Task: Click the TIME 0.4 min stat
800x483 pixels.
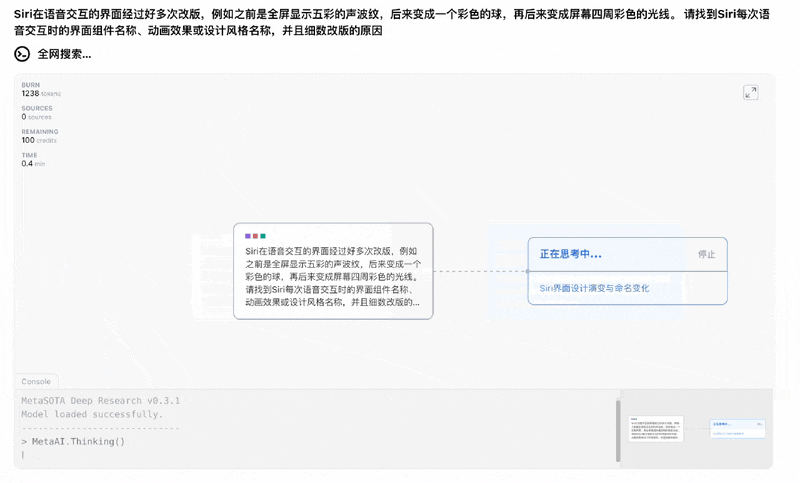Action: (33, 160)
